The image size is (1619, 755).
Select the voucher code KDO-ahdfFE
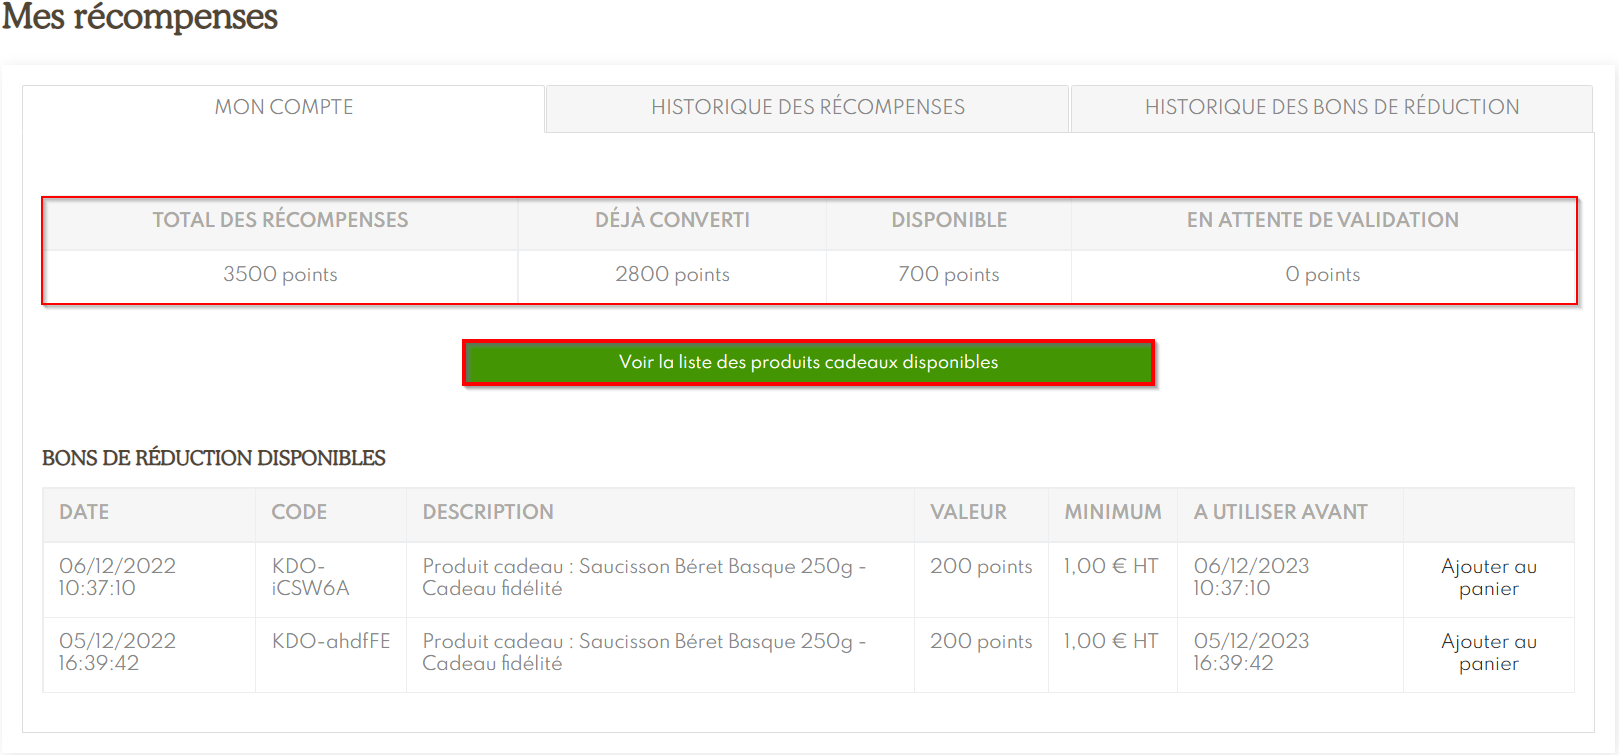coord(331,641)
